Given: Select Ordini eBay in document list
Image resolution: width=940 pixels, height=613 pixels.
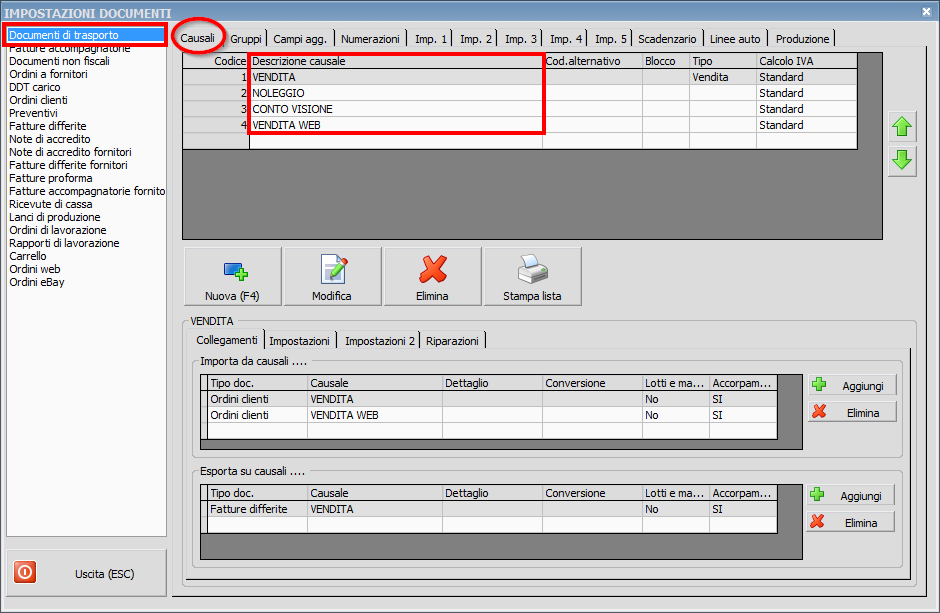Looking at the screenshot, I should (x=36, y=282).
